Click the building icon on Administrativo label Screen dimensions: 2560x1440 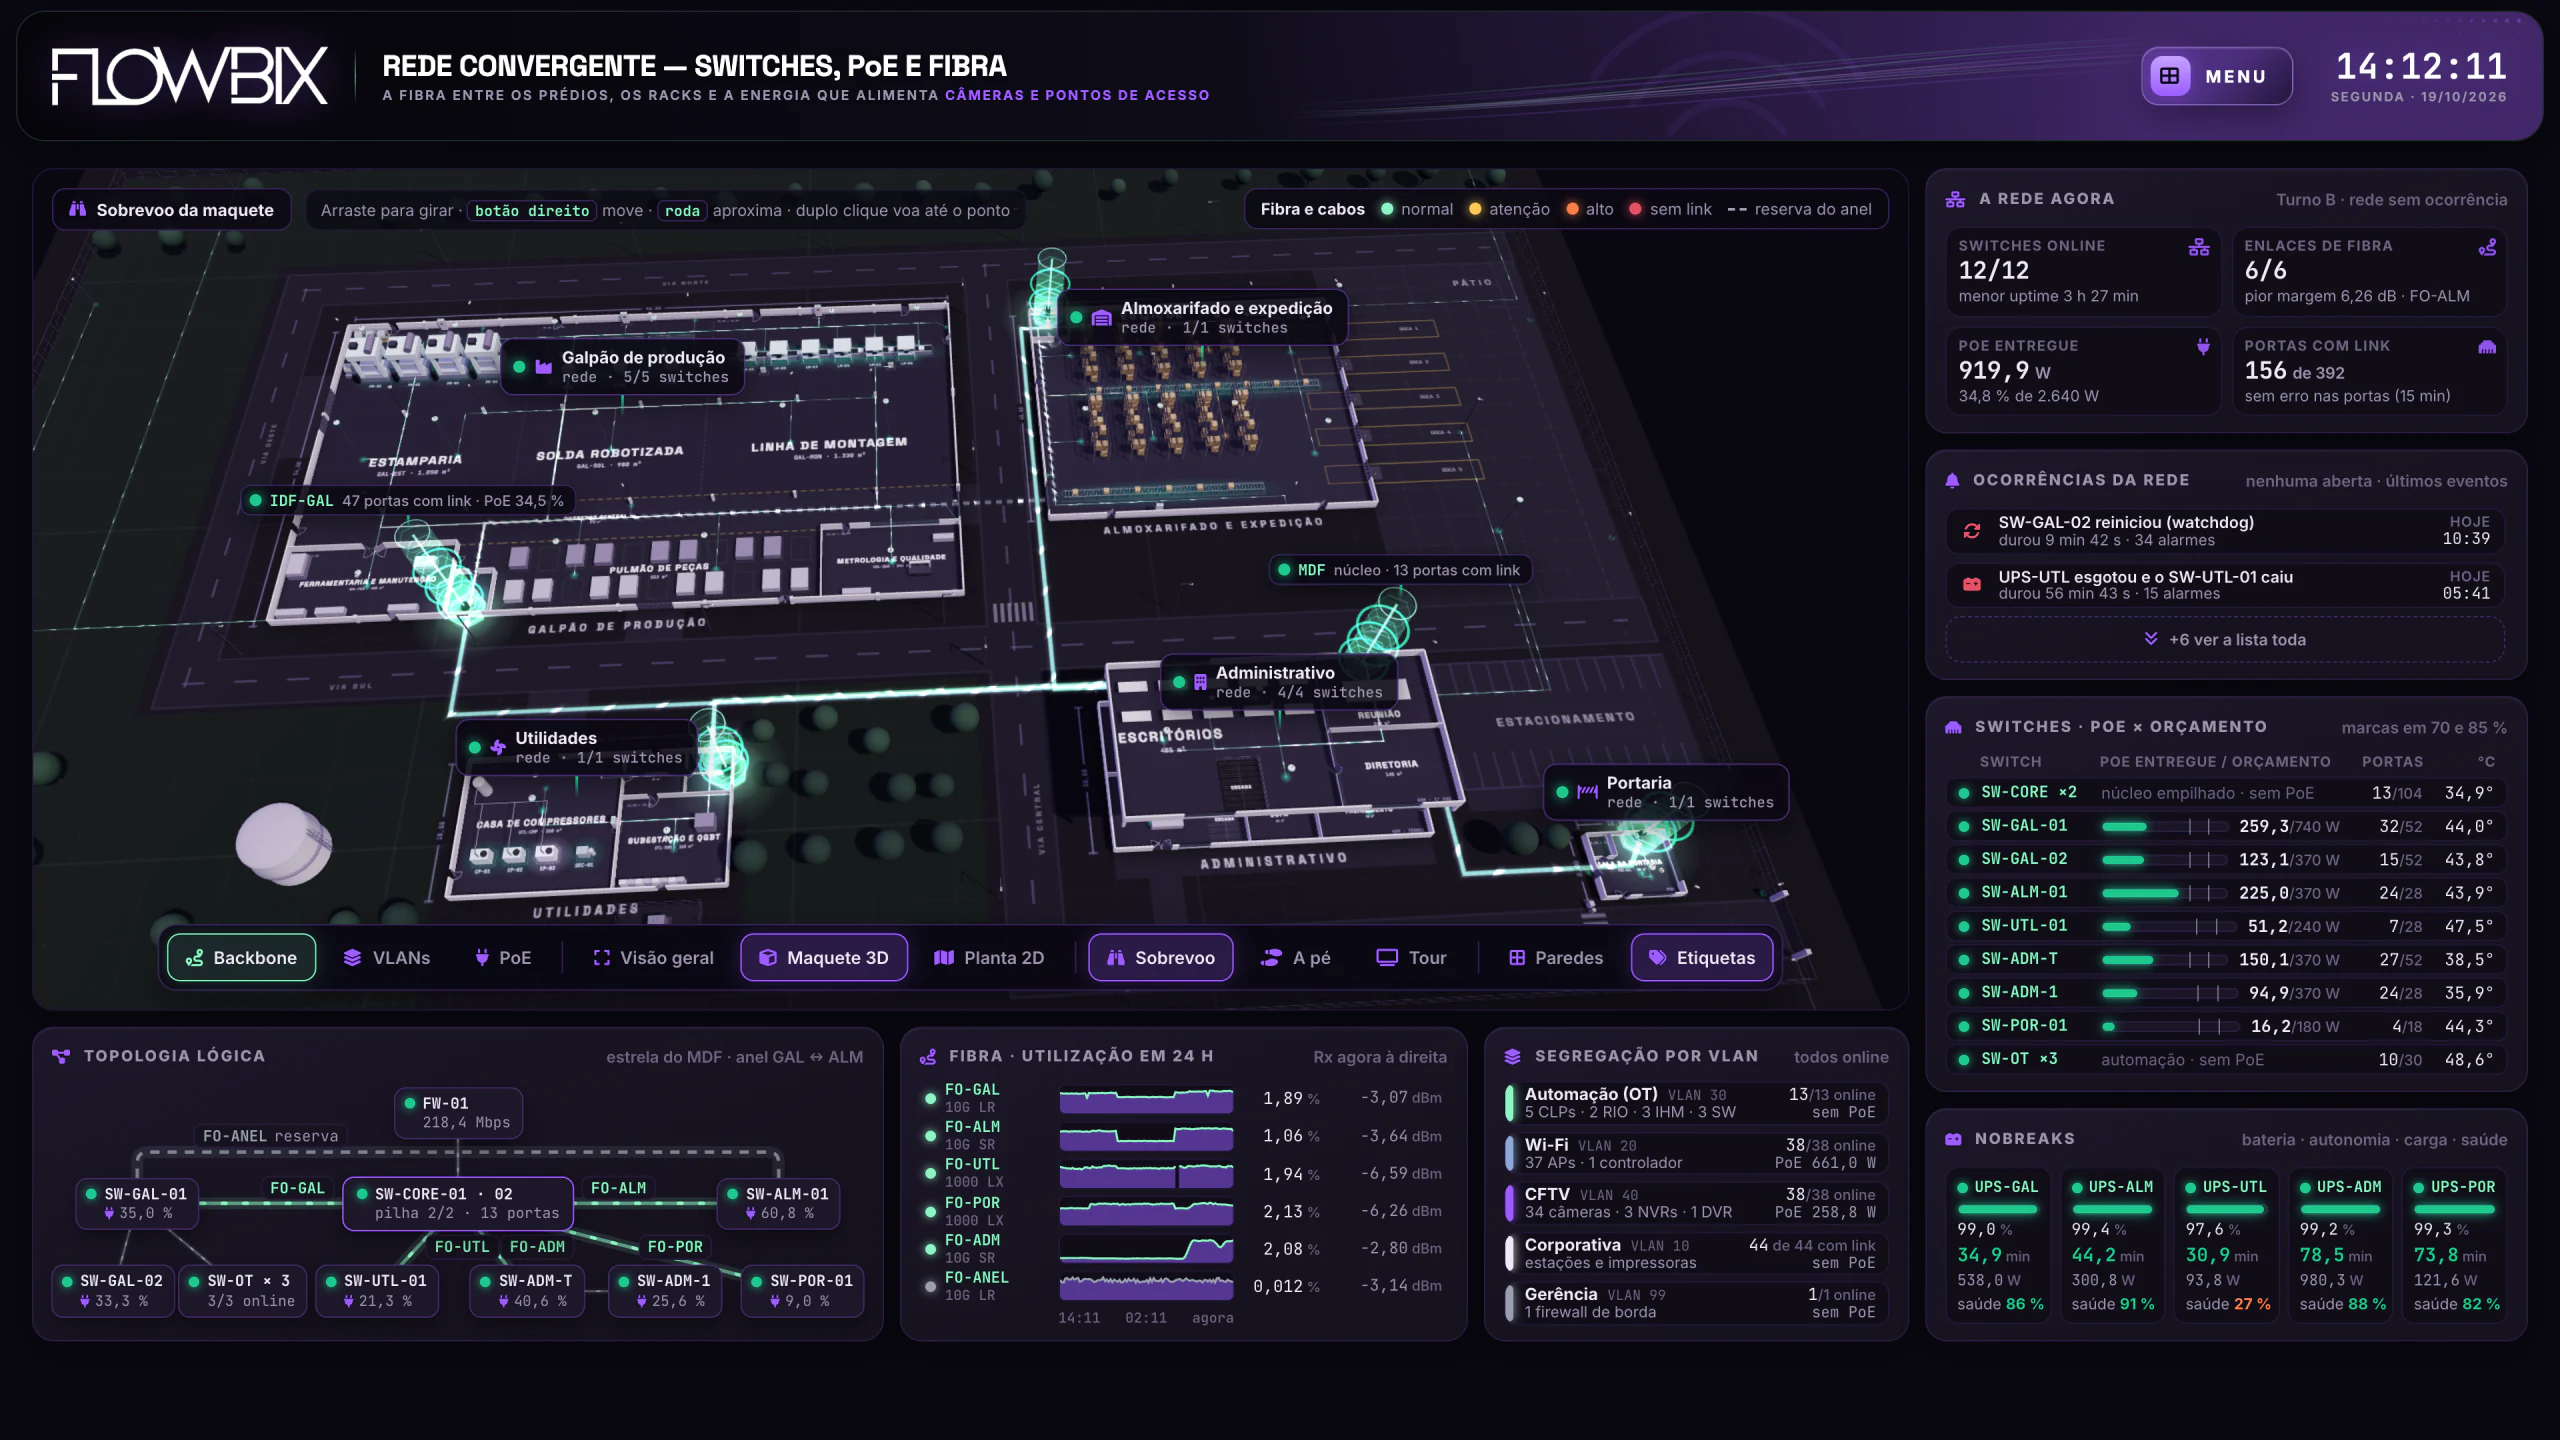point(1200,682)
